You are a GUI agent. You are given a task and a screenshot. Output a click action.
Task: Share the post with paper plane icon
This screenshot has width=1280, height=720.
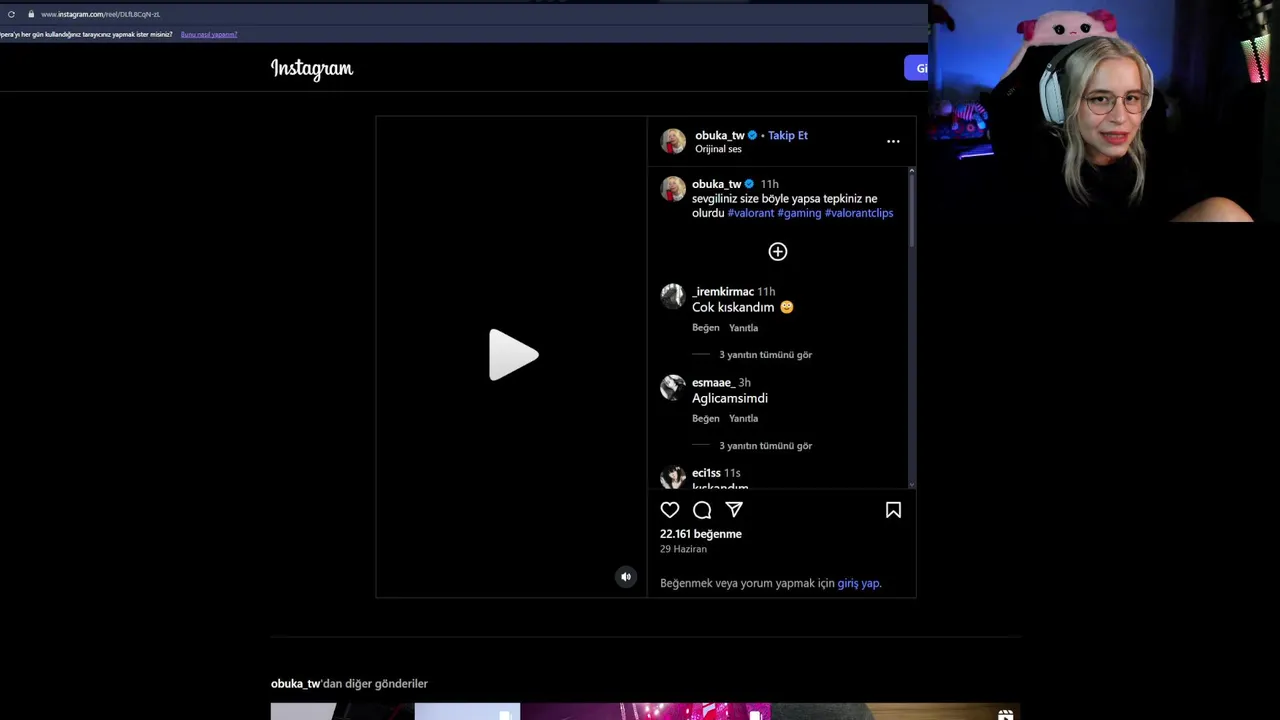tap(734, 510)
